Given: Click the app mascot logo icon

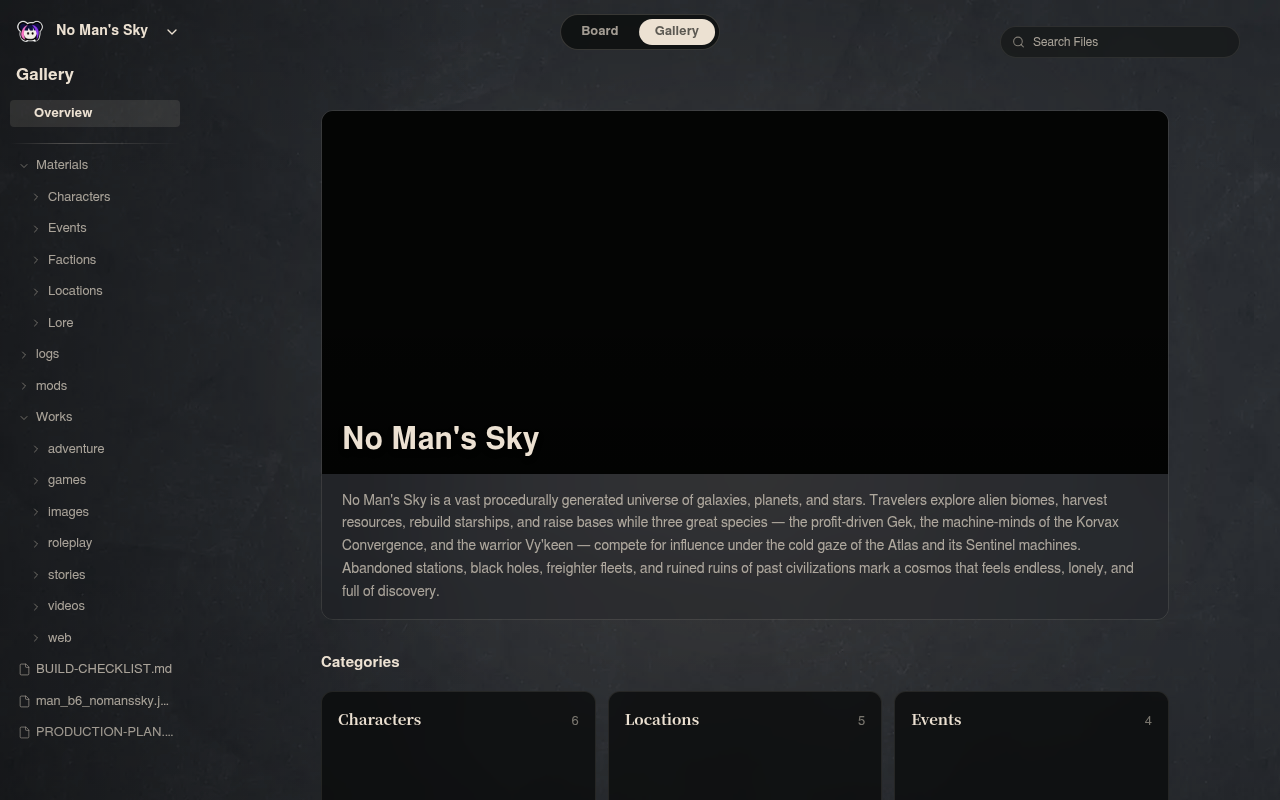Looking at the screenshot, I should [30, 31].
